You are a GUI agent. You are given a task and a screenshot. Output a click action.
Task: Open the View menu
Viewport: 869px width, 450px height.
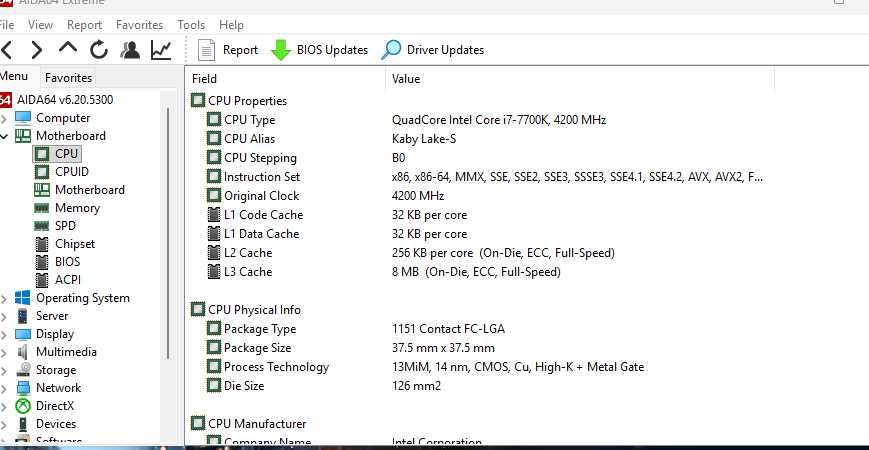click(40, 25)
